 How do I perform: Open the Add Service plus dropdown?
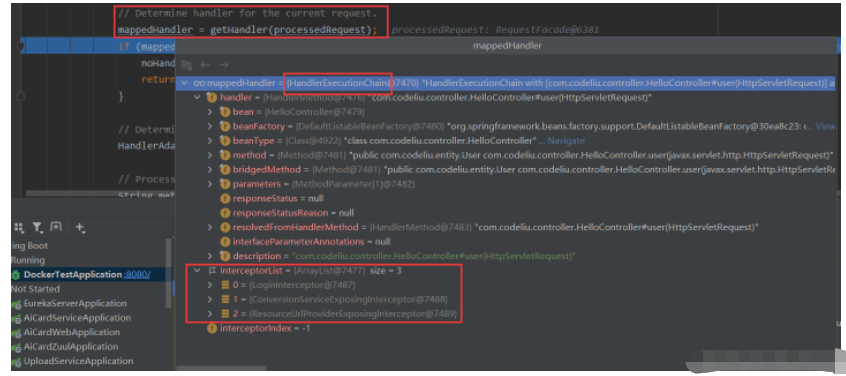click(x=80, y=228)
